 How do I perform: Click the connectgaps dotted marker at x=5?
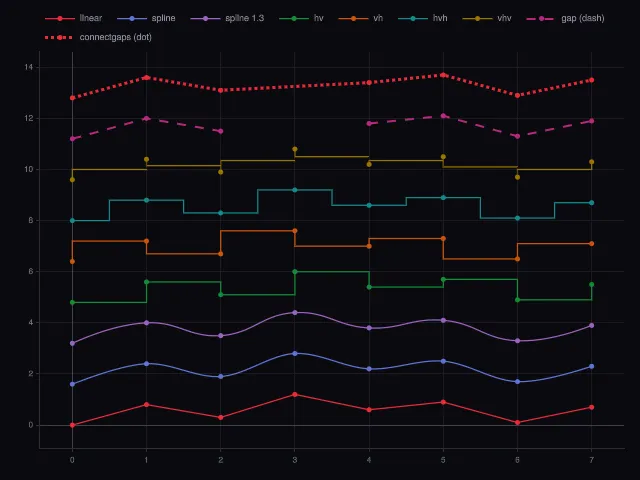(x=443, y=75)
